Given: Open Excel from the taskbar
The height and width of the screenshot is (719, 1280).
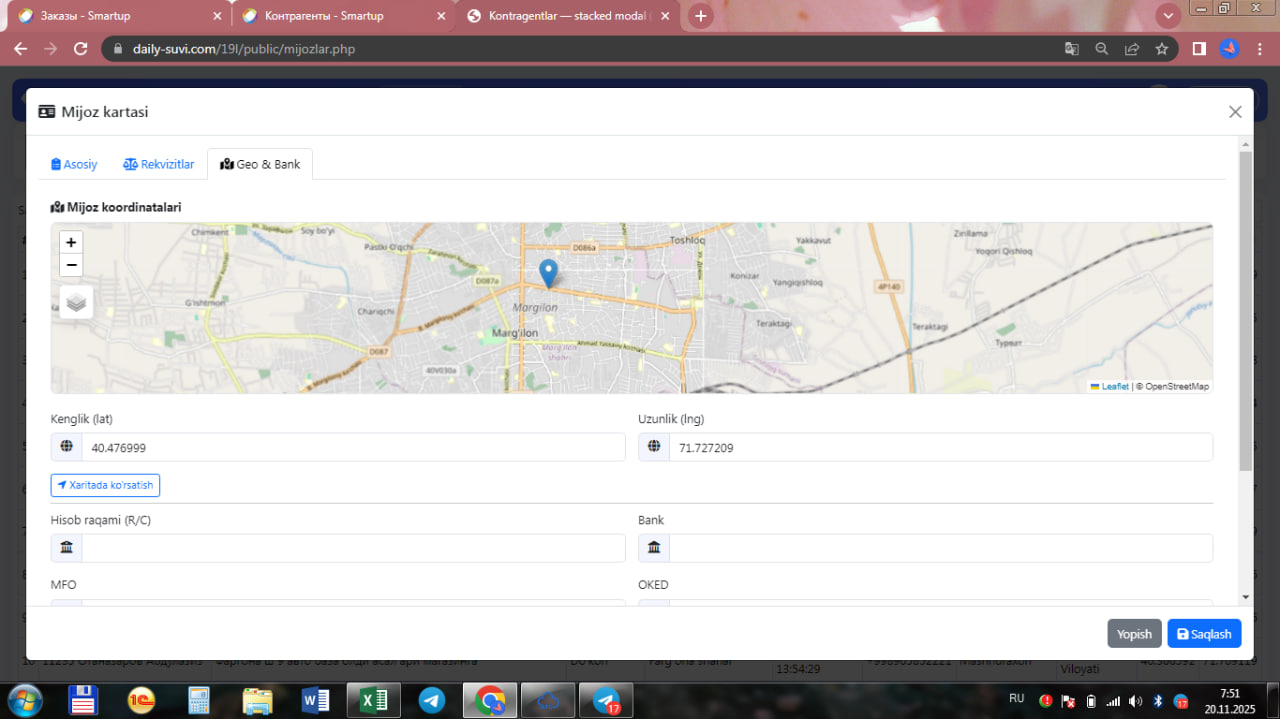Looking at the screenshot, I should tap(373, 700).
